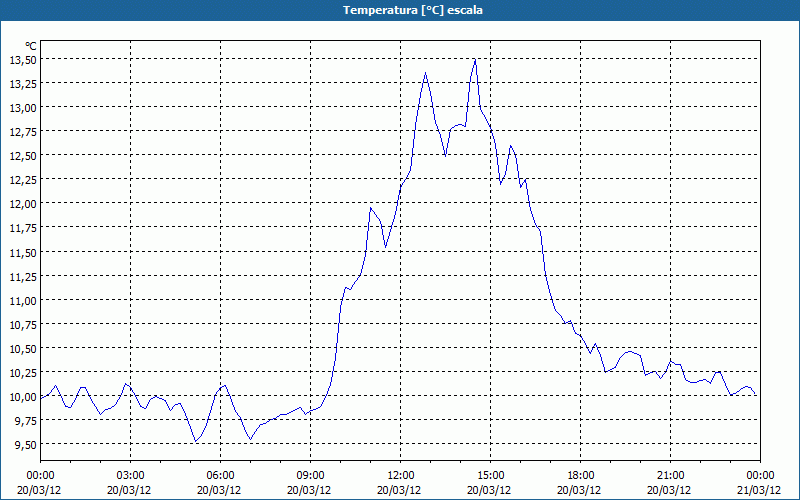Screen dimensions: 800x500
Task: Click the 10,25 y-axis label
Action: 23,372
